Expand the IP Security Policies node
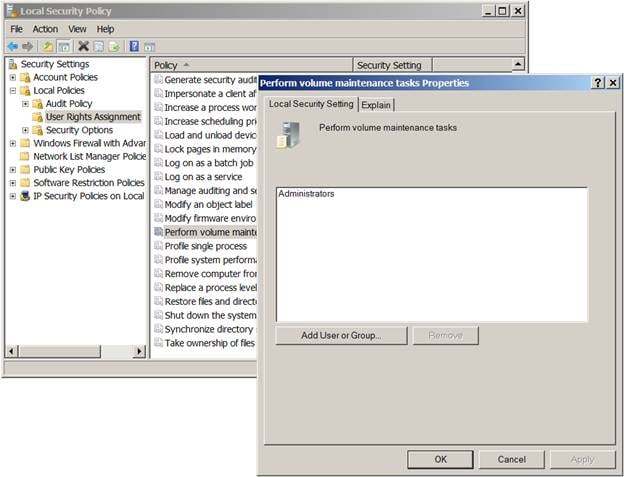The height and width of the screenshot is (477, 624). click(13, 196)
